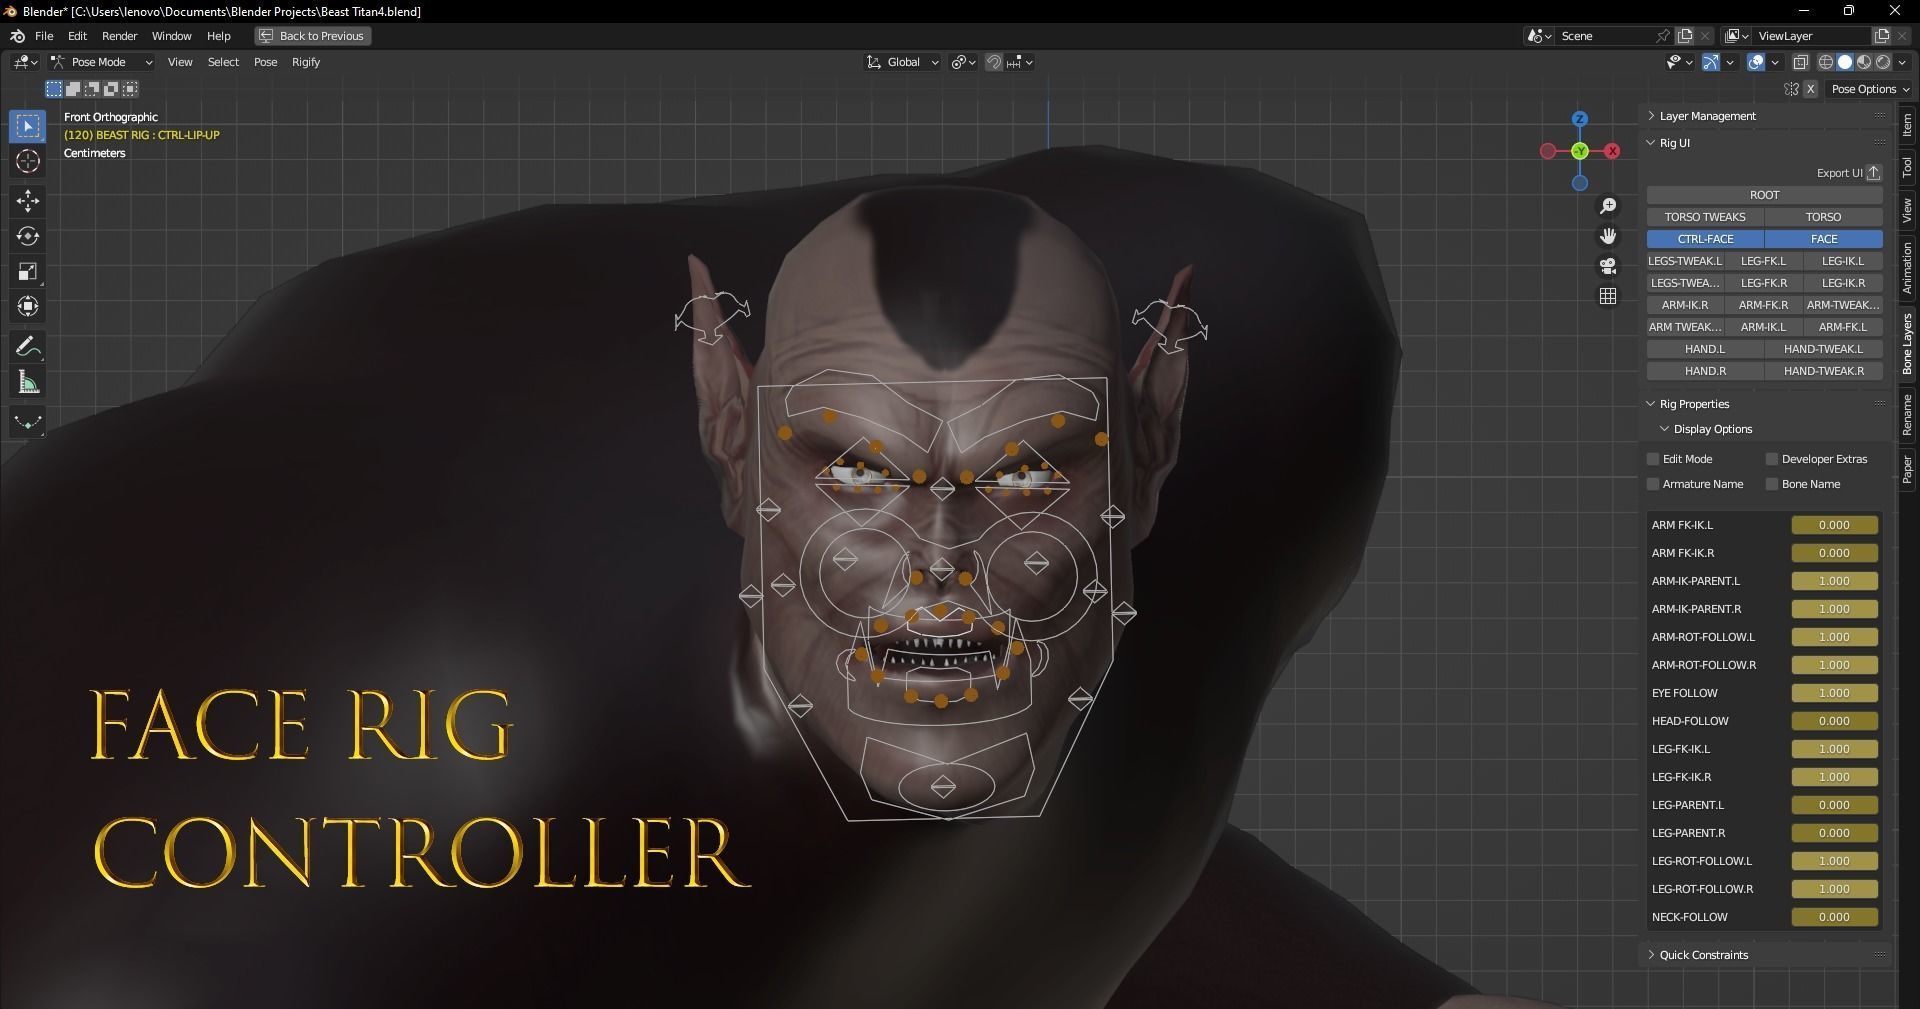Viewport: 1920px width, 1009px height.
Task: Toggle the ROOT bone layer button
Action: point(1765,195)
